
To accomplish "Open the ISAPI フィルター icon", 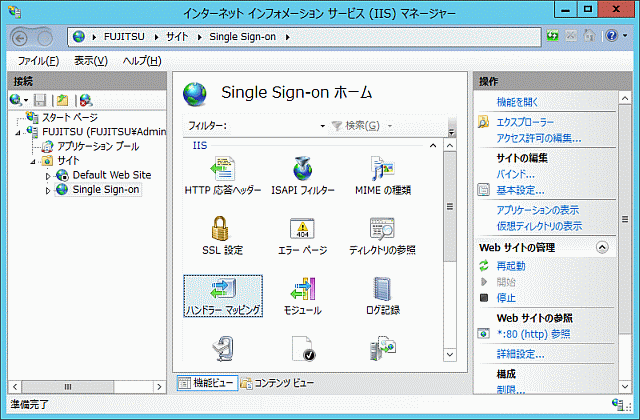I will (302, 171).
